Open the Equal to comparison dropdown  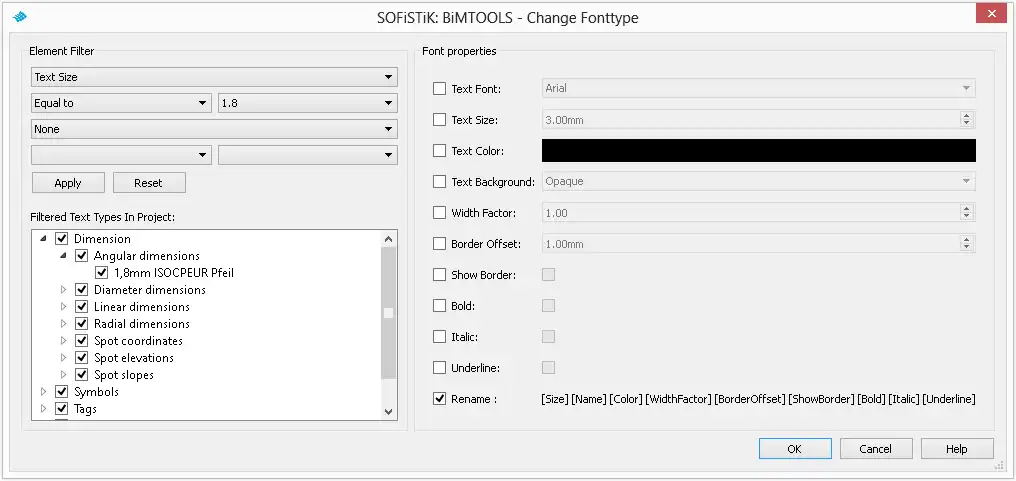click(x=119, y=103)
